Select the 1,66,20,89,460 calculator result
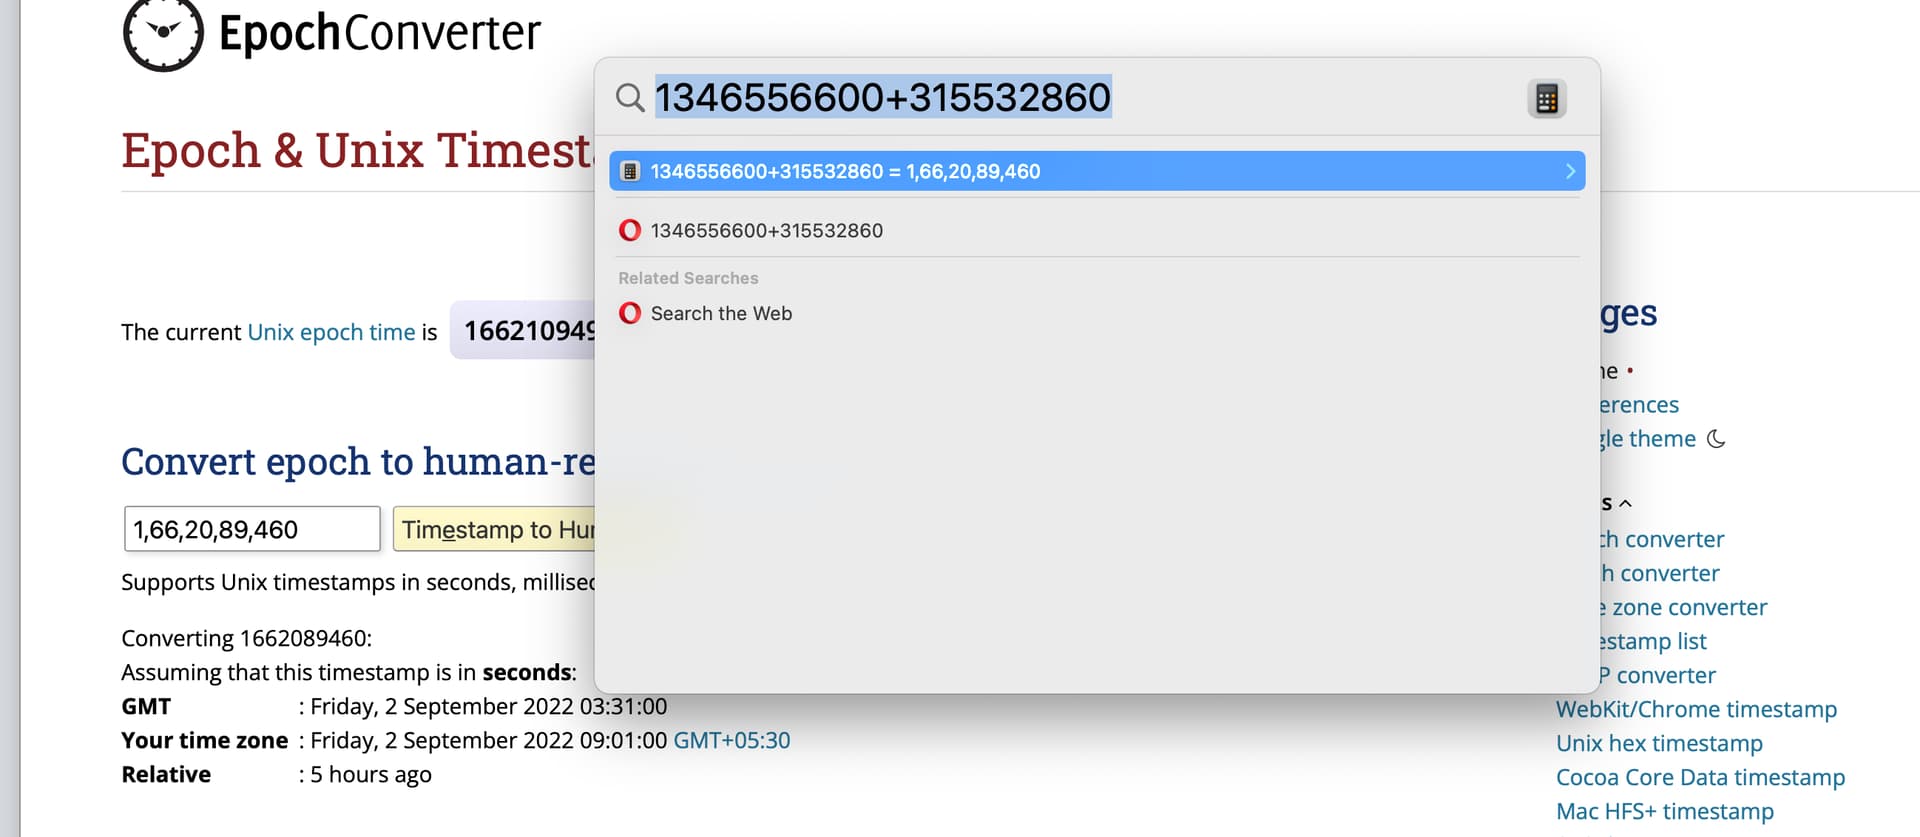This screenshot has height=837, width=1920. [x=1097, y=171]
